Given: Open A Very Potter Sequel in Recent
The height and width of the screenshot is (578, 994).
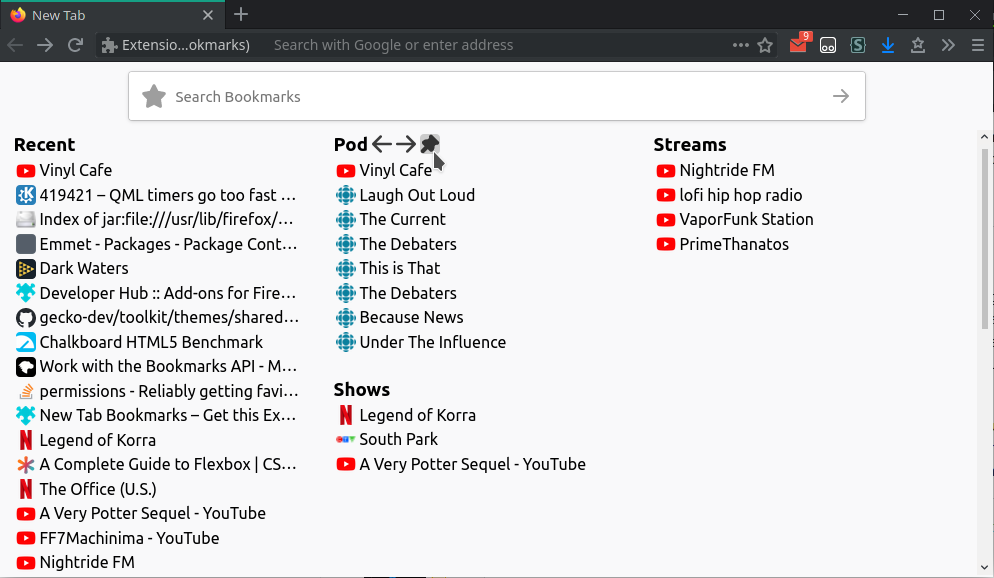Looking at the screenshot, I should [141, 513].
